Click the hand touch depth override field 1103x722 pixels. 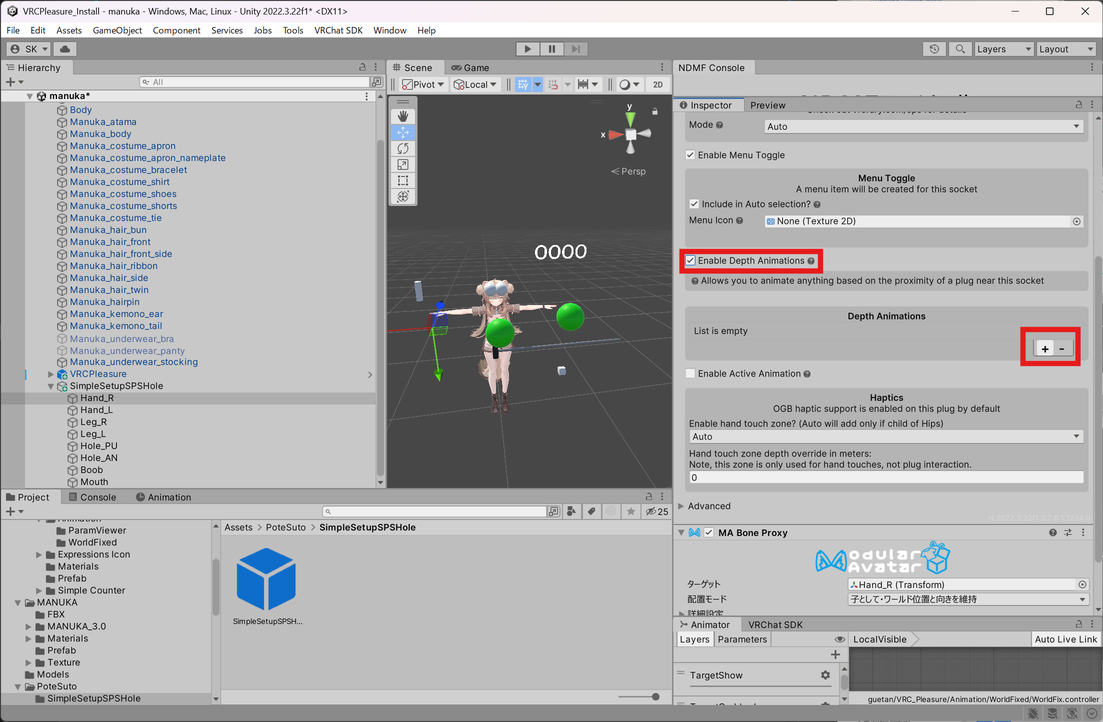point(886,478)
